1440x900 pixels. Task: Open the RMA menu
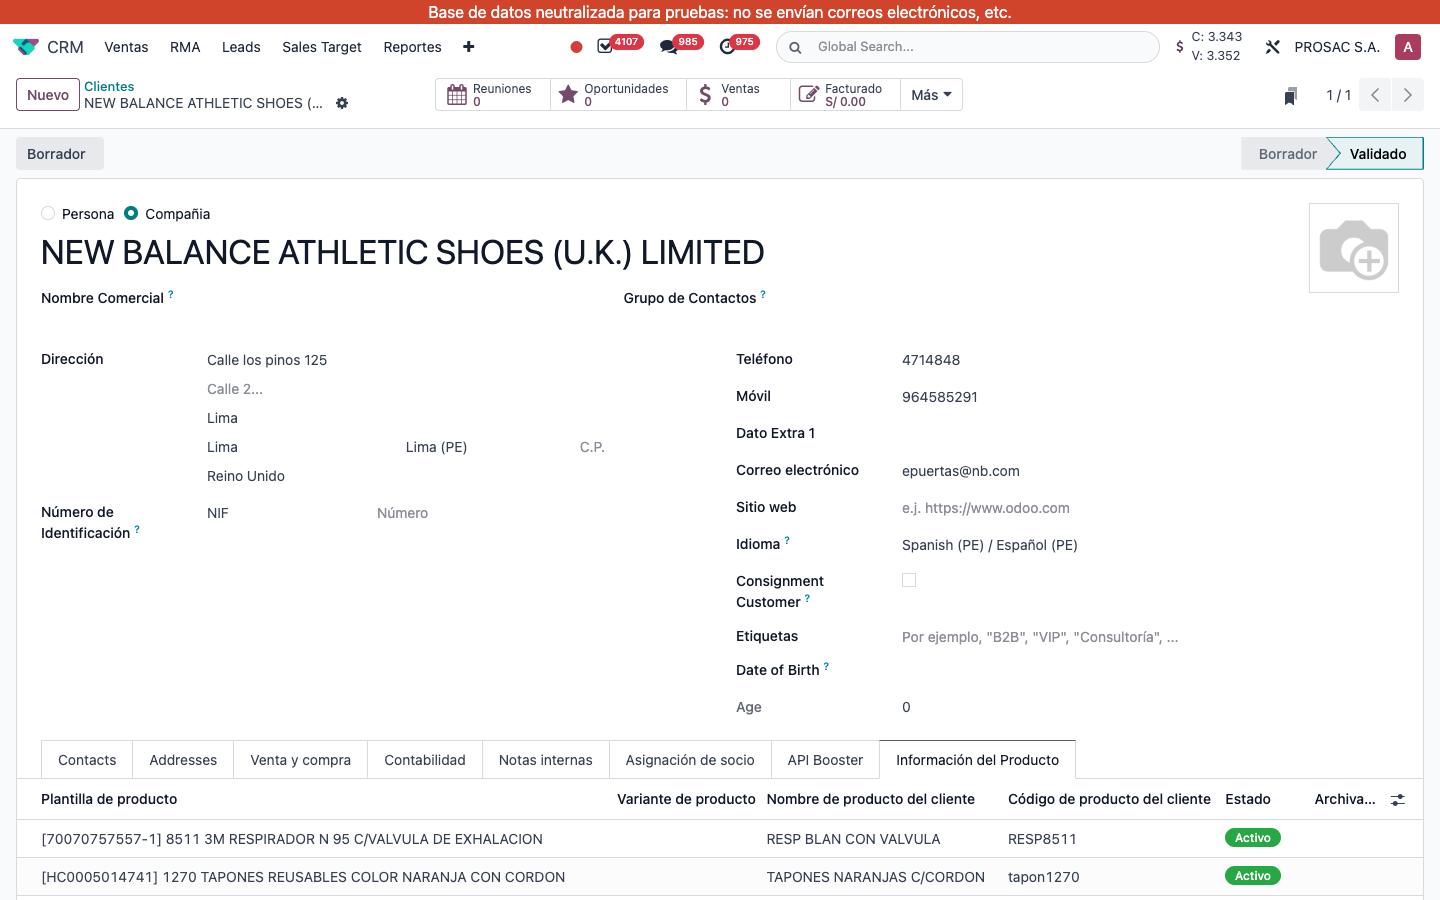(x=185, y=47)
